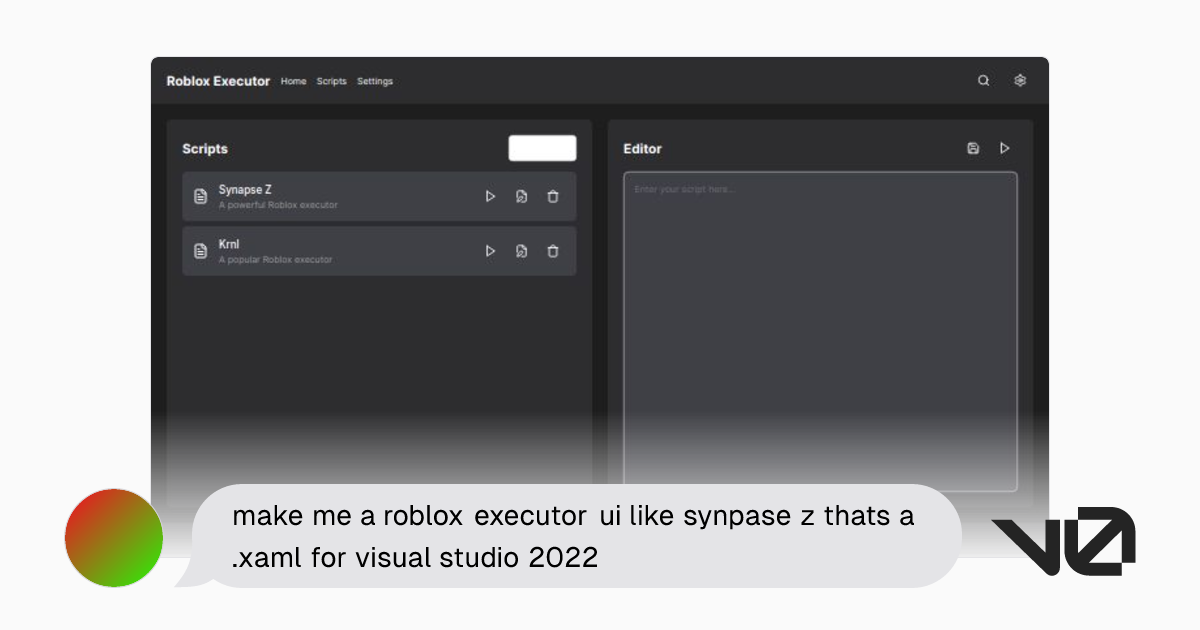
Task: Click the search magnifier icon in header
Action: (x=983, y=81)
